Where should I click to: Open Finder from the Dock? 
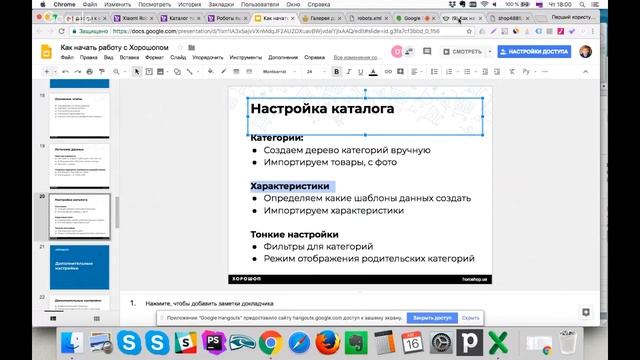point(72,342)
